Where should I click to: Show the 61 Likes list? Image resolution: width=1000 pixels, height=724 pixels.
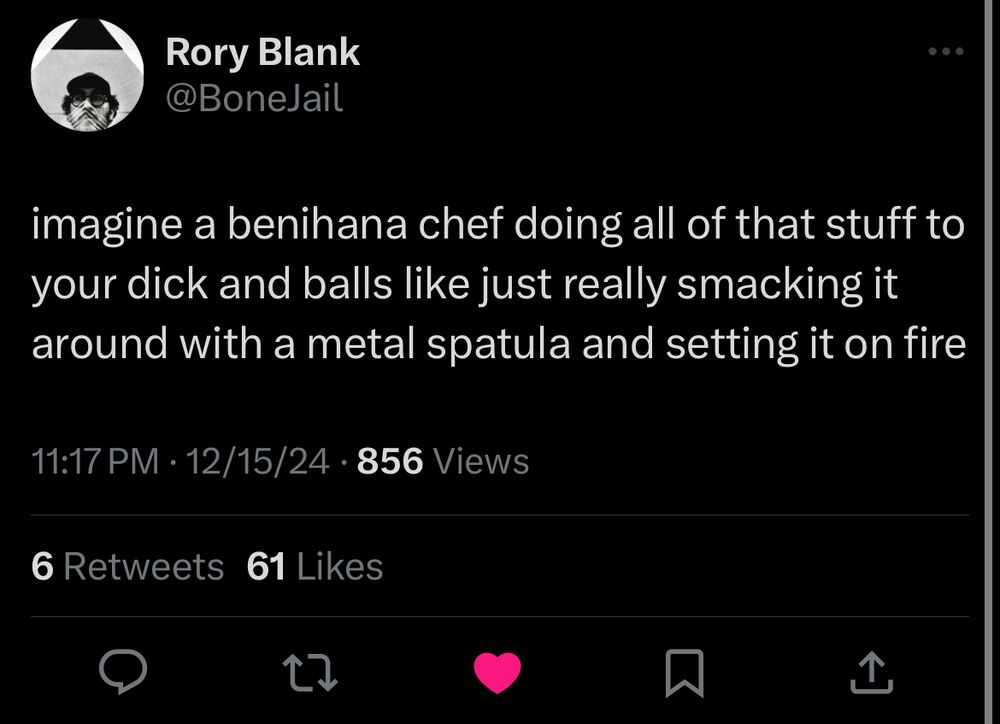pyautogui.click(x=314, y=567)
